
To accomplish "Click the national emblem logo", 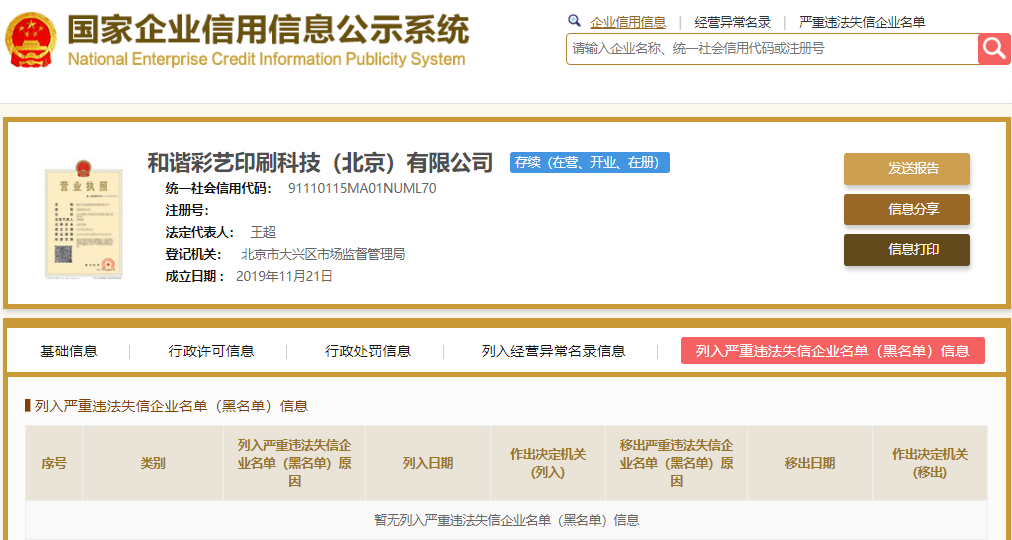I will pos(30,39).
